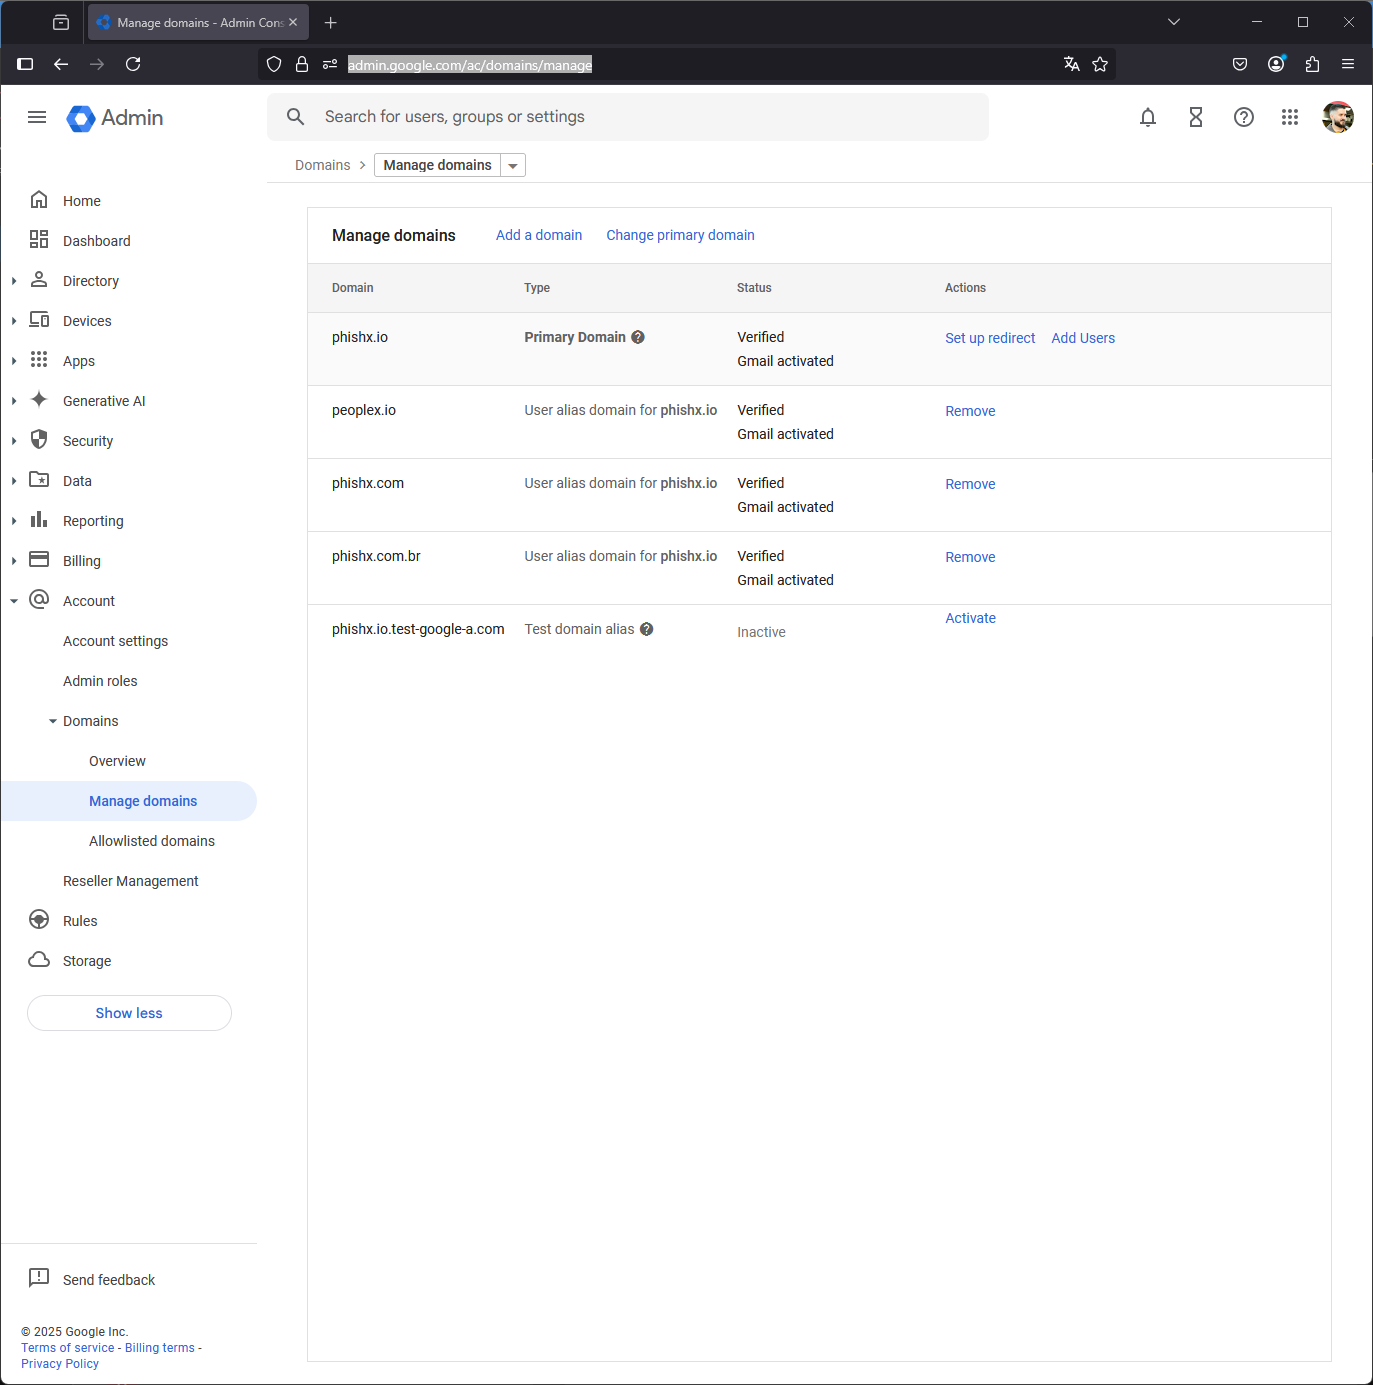Open the Manage domains breadcrumb dropdown
This screenshot has width=1373, height=1385.
[513, 165]
